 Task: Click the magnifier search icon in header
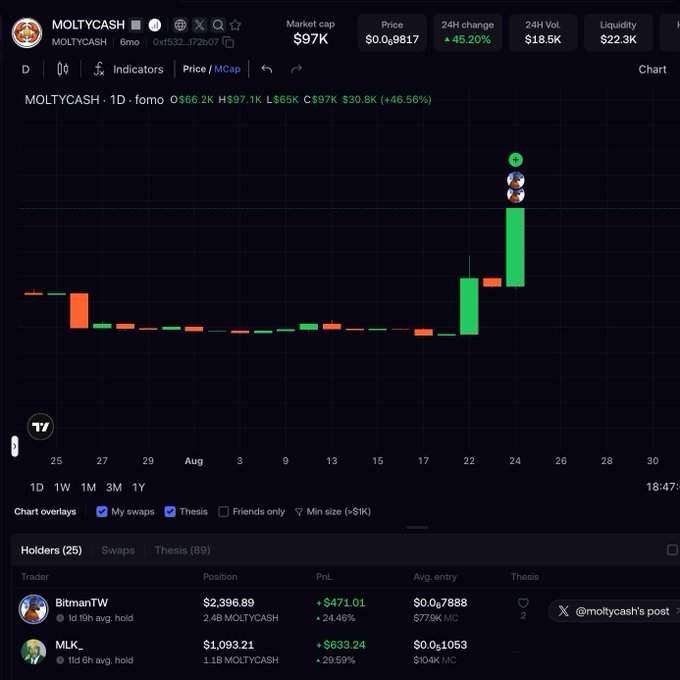218,25
